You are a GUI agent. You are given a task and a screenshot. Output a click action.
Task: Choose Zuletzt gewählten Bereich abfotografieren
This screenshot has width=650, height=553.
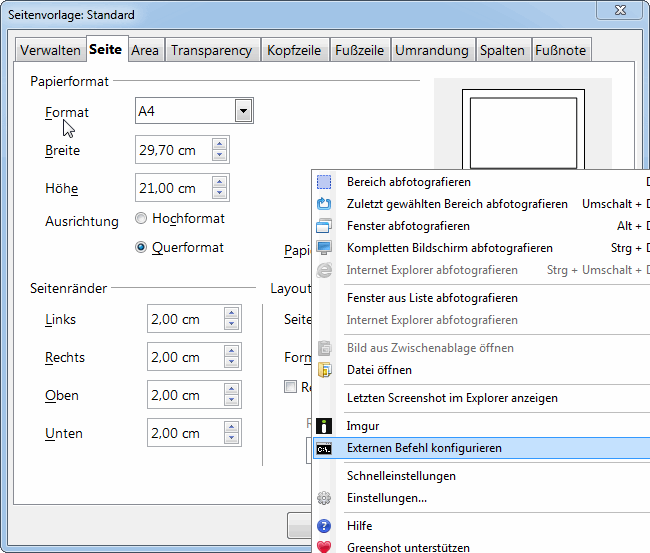[x=481, y=204]
